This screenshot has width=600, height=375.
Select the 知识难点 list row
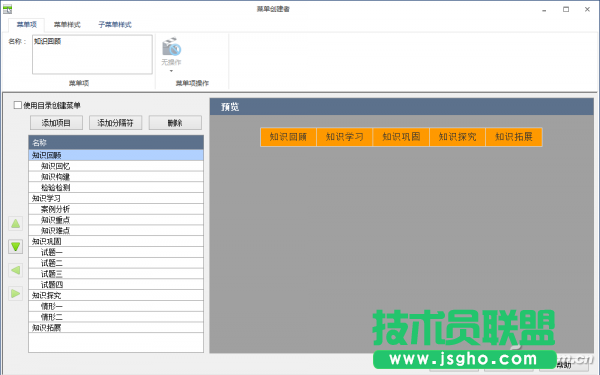click(x=116, y=230)
